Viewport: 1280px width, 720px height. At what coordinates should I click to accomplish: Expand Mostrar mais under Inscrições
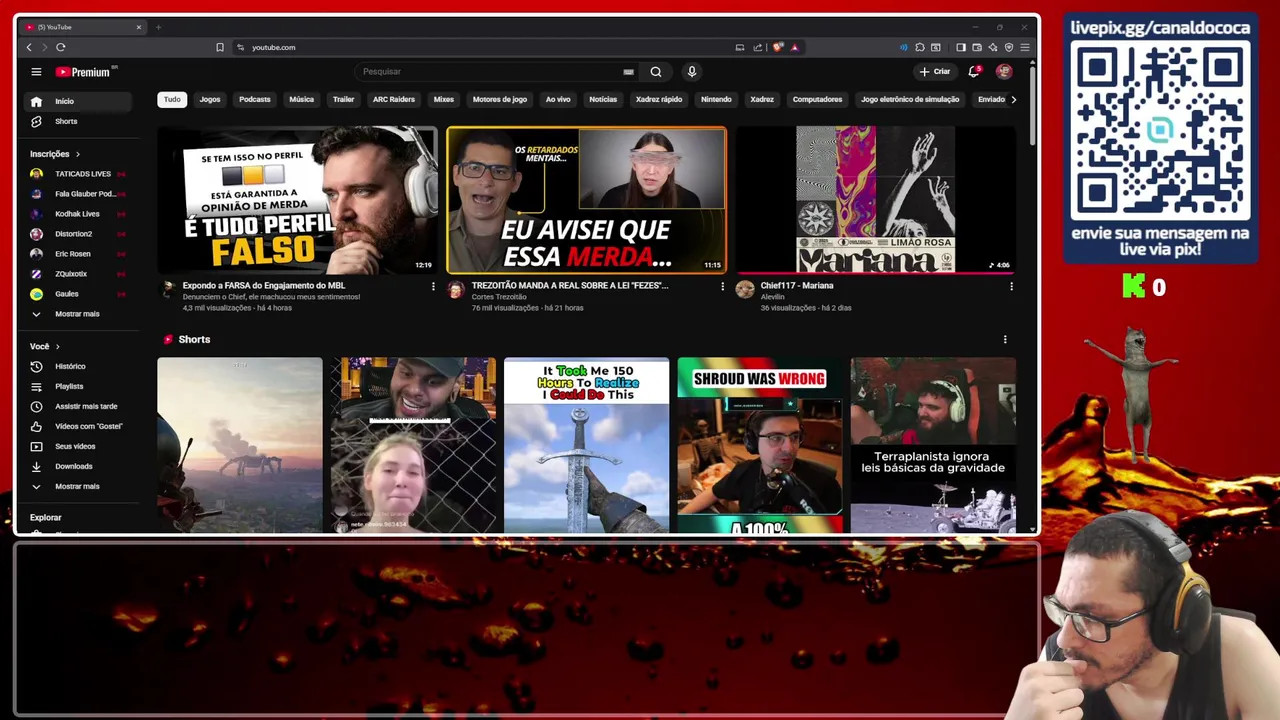[x=78, y=314]
